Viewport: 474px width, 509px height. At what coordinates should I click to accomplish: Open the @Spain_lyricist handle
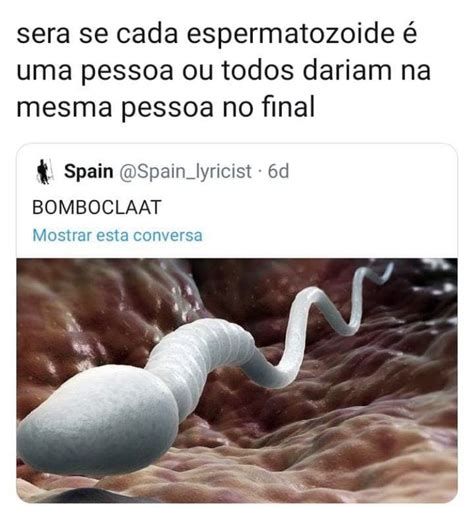[185, 172]
